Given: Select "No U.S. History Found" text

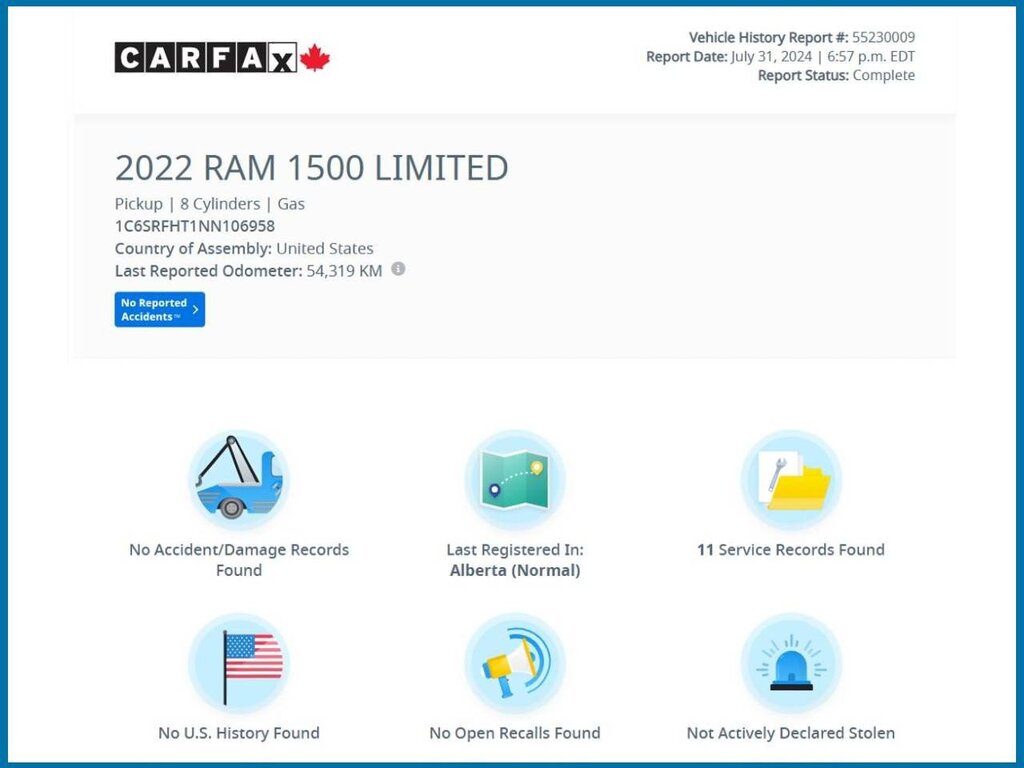Looking at the screenshot, I should (239, 733).
